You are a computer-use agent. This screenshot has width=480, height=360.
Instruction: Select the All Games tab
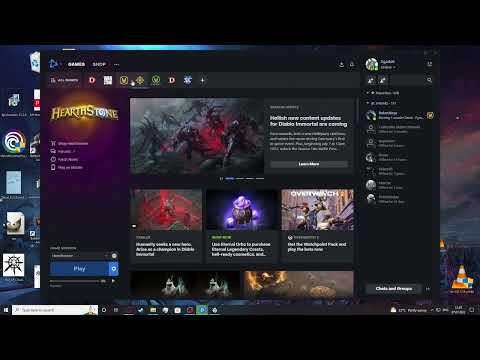point(64,80)
